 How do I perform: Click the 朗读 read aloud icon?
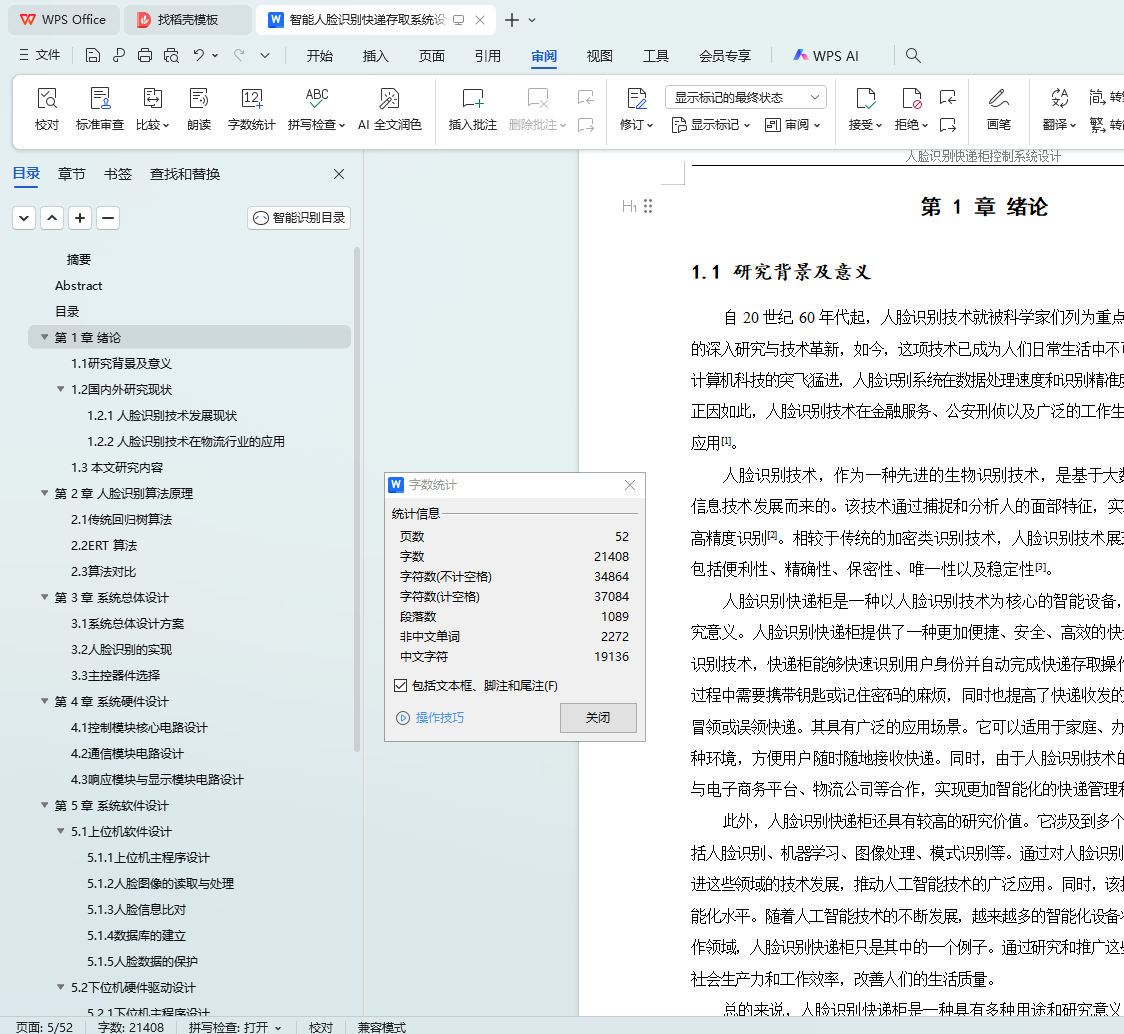point(199,99)
